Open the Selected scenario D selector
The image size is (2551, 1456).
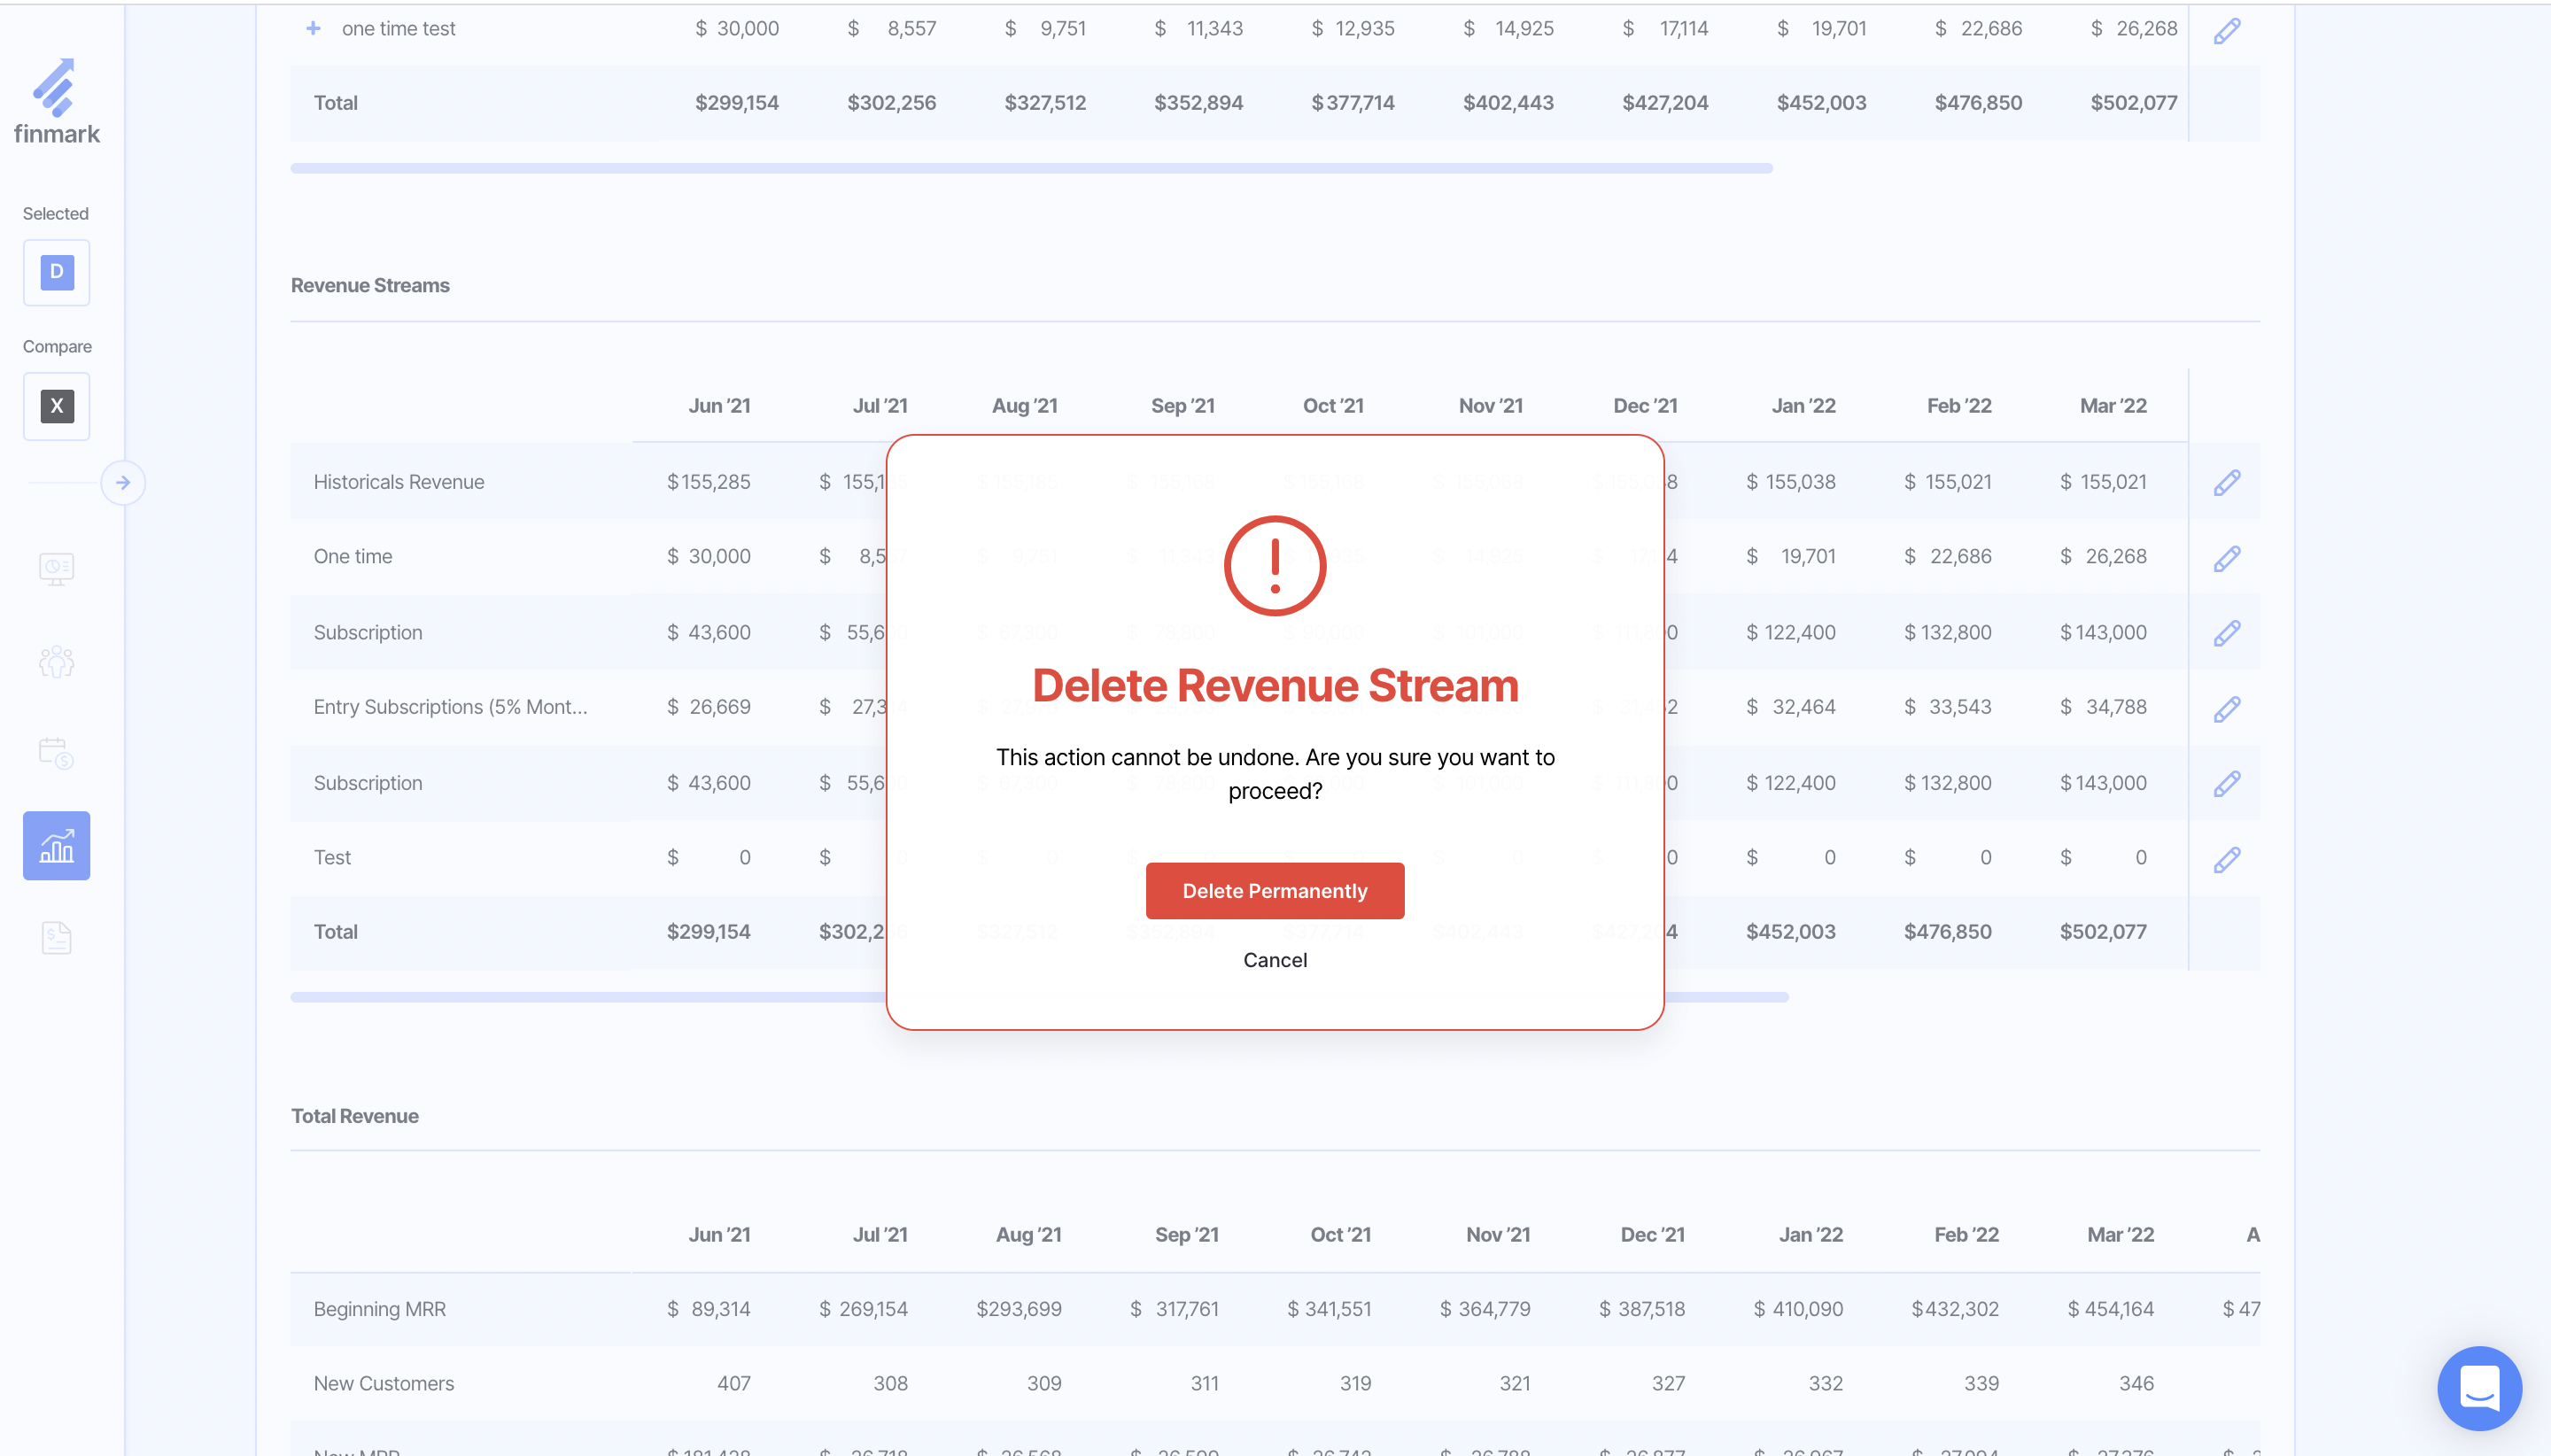(x=56, y=272)
